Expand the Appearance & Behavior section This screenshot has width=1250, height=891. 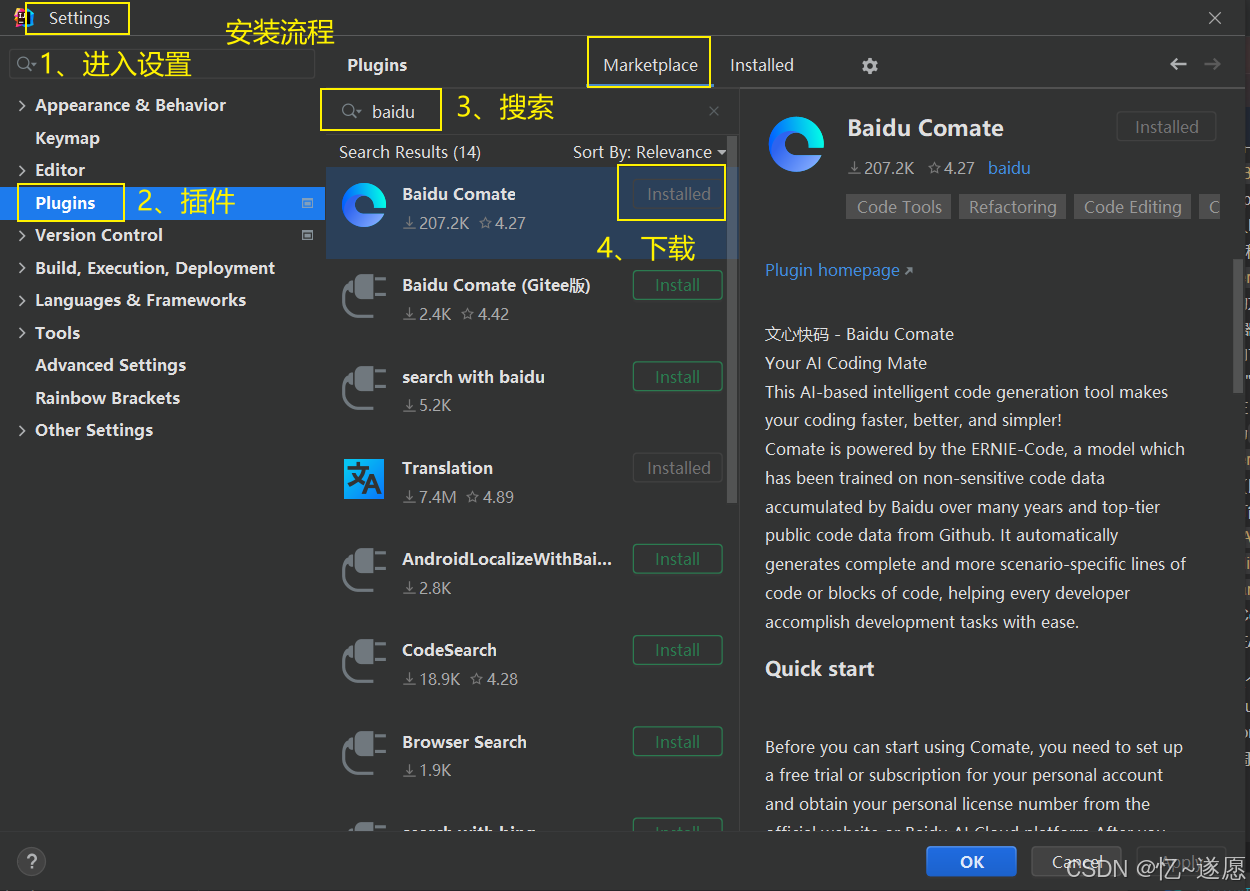coord(22,105)
